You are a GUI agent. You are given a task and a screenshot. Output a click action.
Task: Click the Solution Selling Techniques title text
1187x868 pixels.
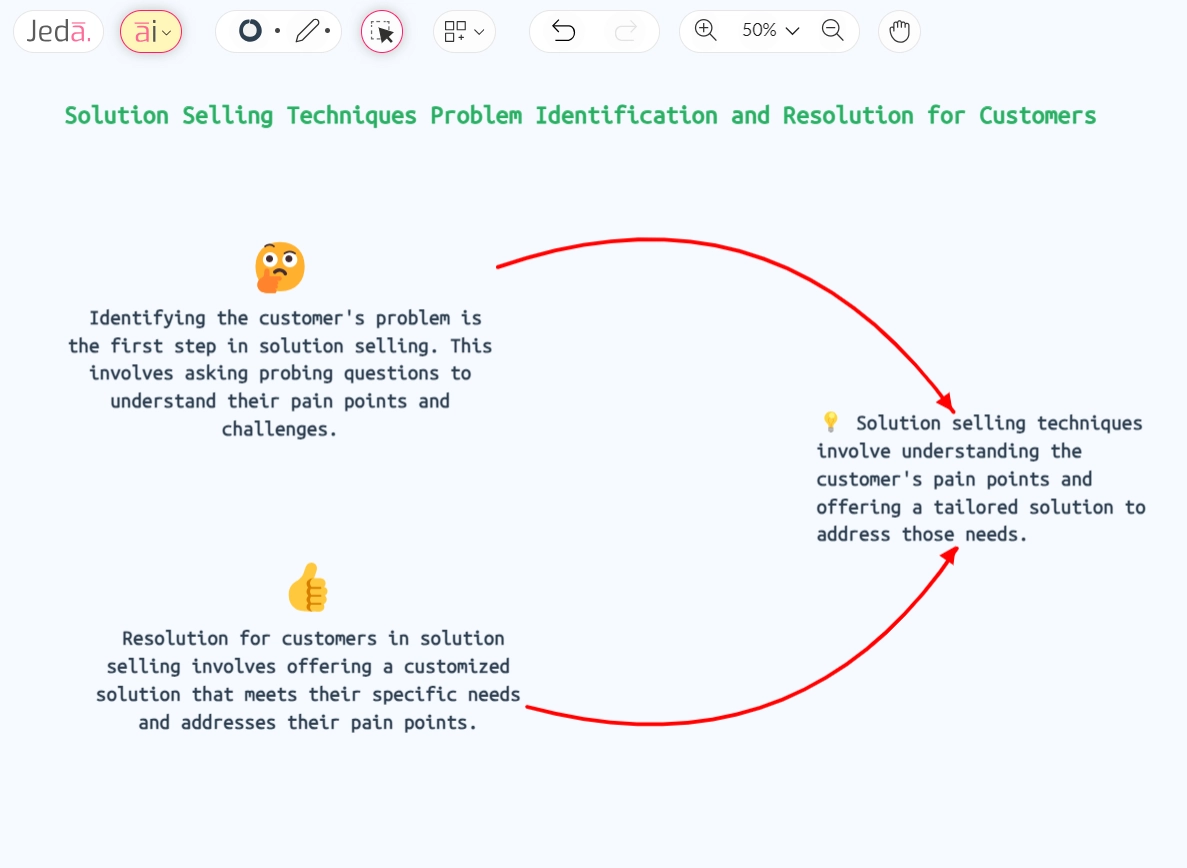[x=579, y=115]
